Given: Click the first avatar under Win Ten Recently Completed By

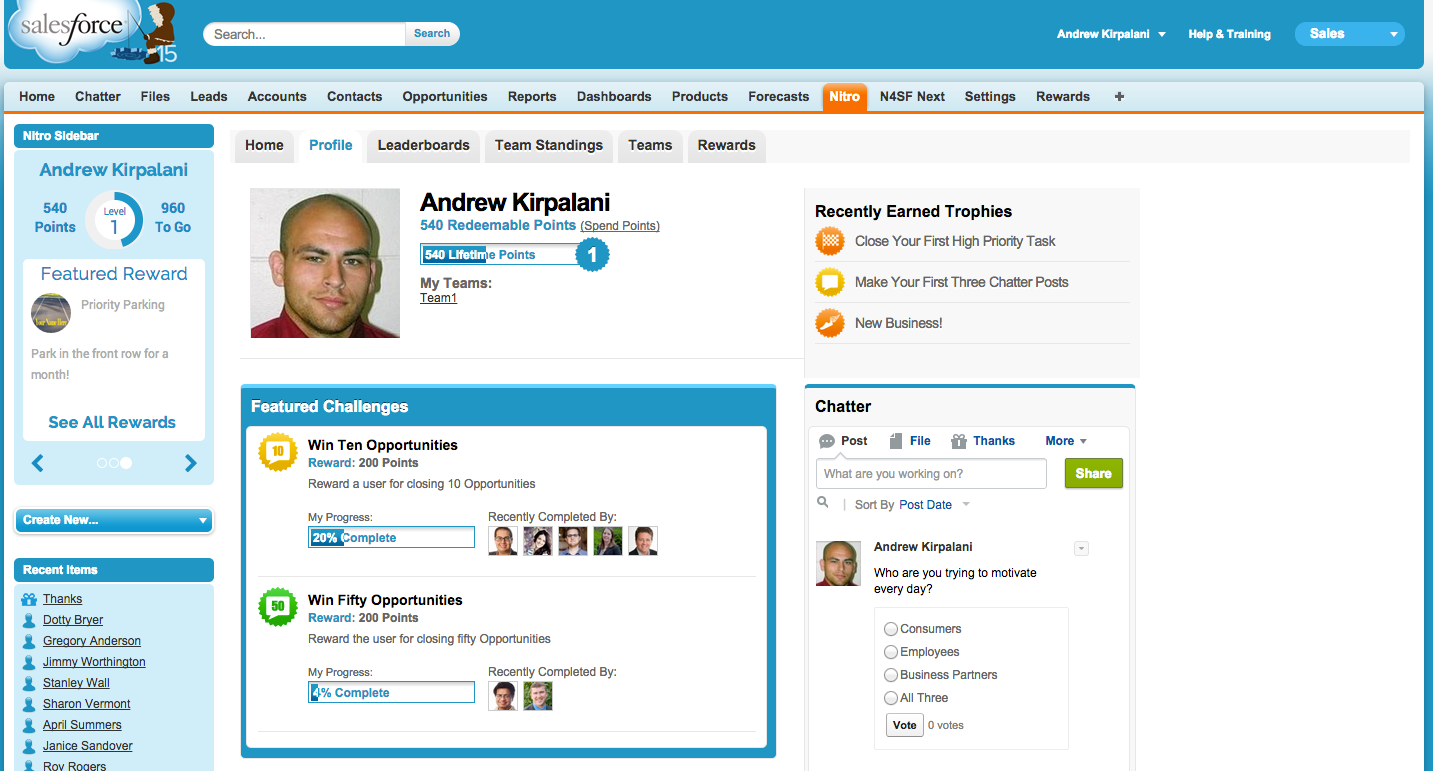Looking at the screenshot, I should (503, 541).
